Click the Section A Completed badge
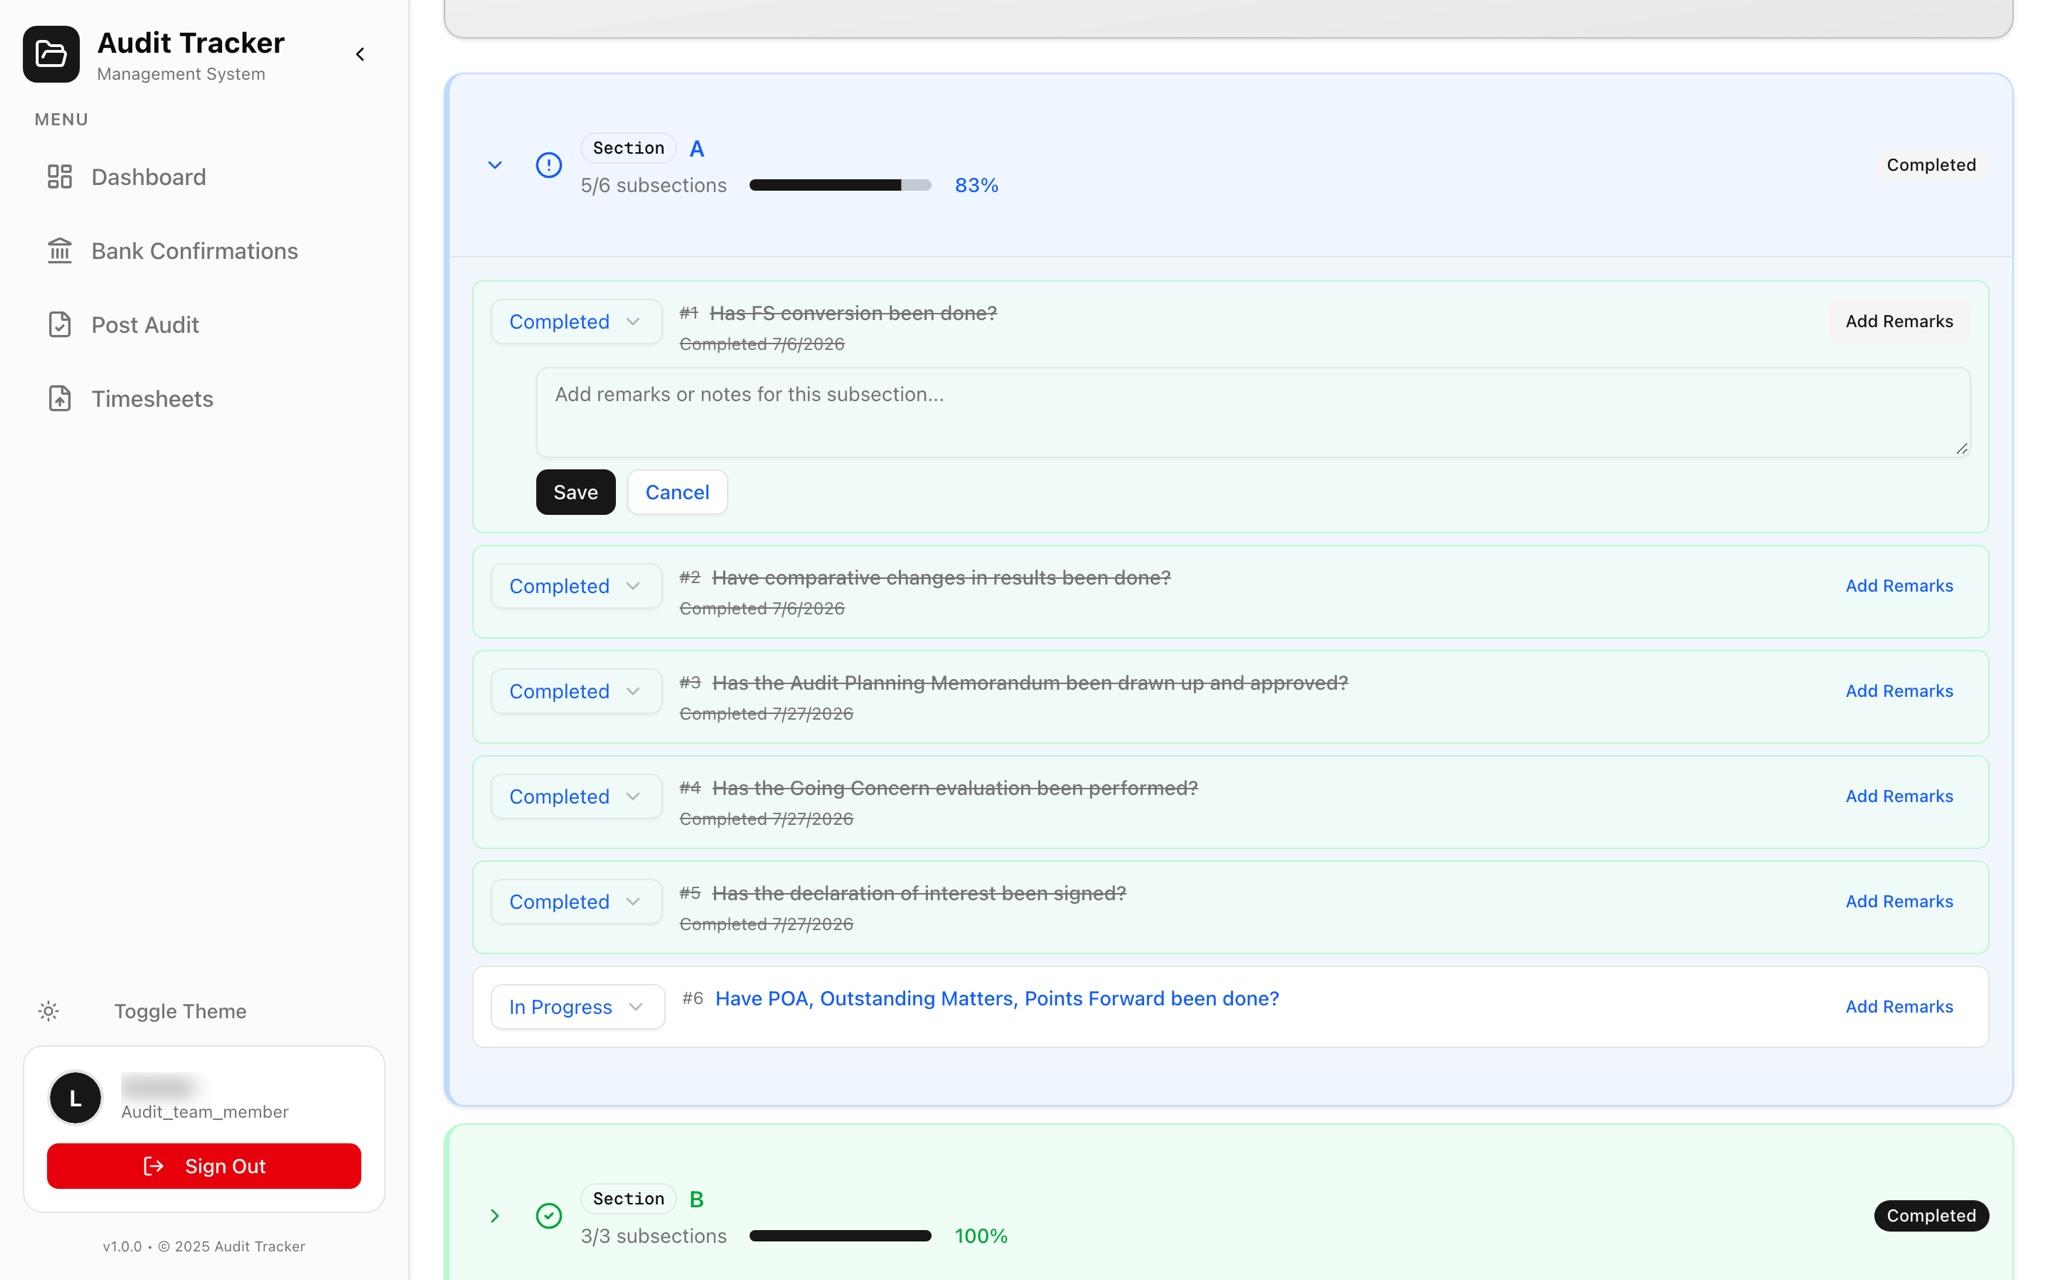This screenshot has height=1280, width=2048. (x=1931, y=165)
